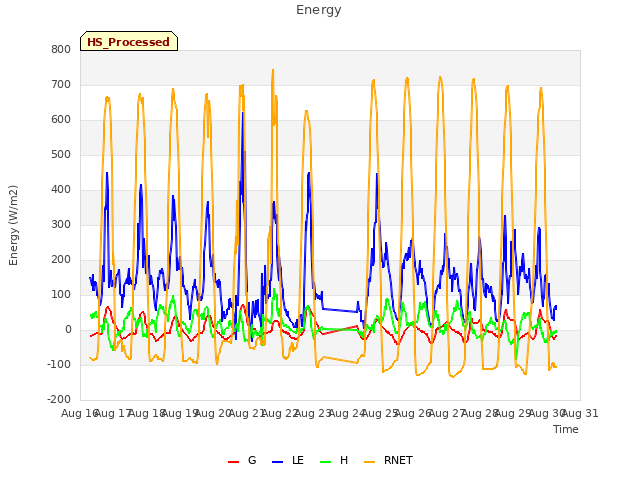
Task: Click the -200 y-axis tick label
Action: click(59, 400)
